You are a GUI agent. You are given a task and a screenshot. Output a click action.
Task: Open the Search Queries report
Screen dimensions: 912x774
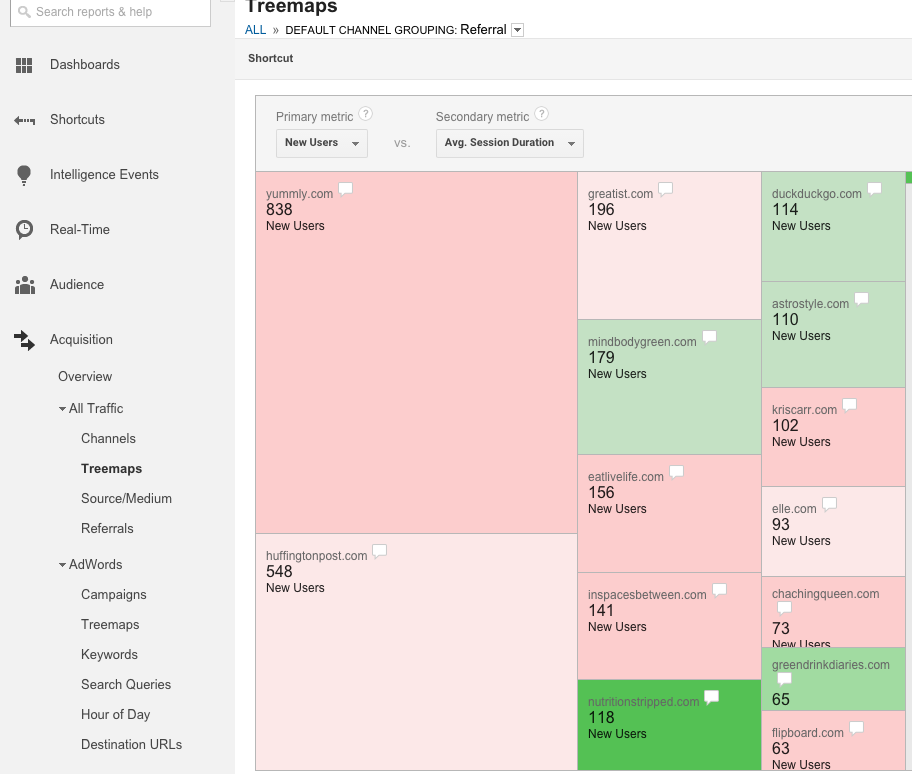coord(126,684)
